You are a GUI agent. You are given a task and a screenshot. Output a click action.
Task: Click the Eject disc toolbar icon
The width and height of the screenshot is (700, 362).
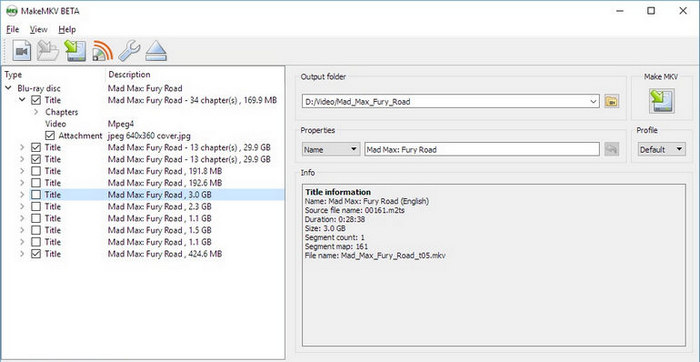click(156, 50)
